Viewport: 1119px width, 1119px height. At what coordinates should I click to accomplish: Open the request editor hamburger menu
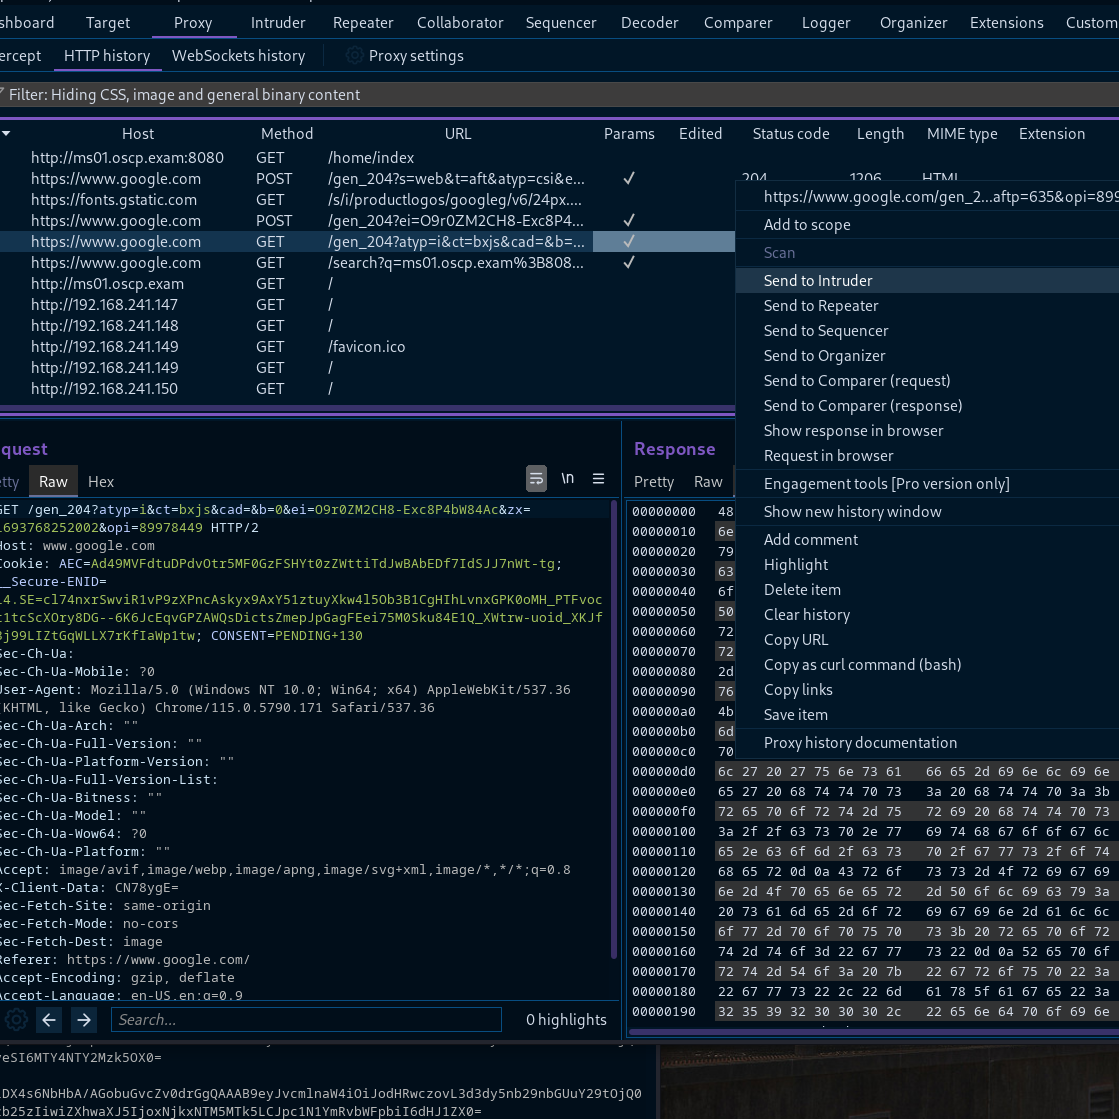(x=599, y=479)
